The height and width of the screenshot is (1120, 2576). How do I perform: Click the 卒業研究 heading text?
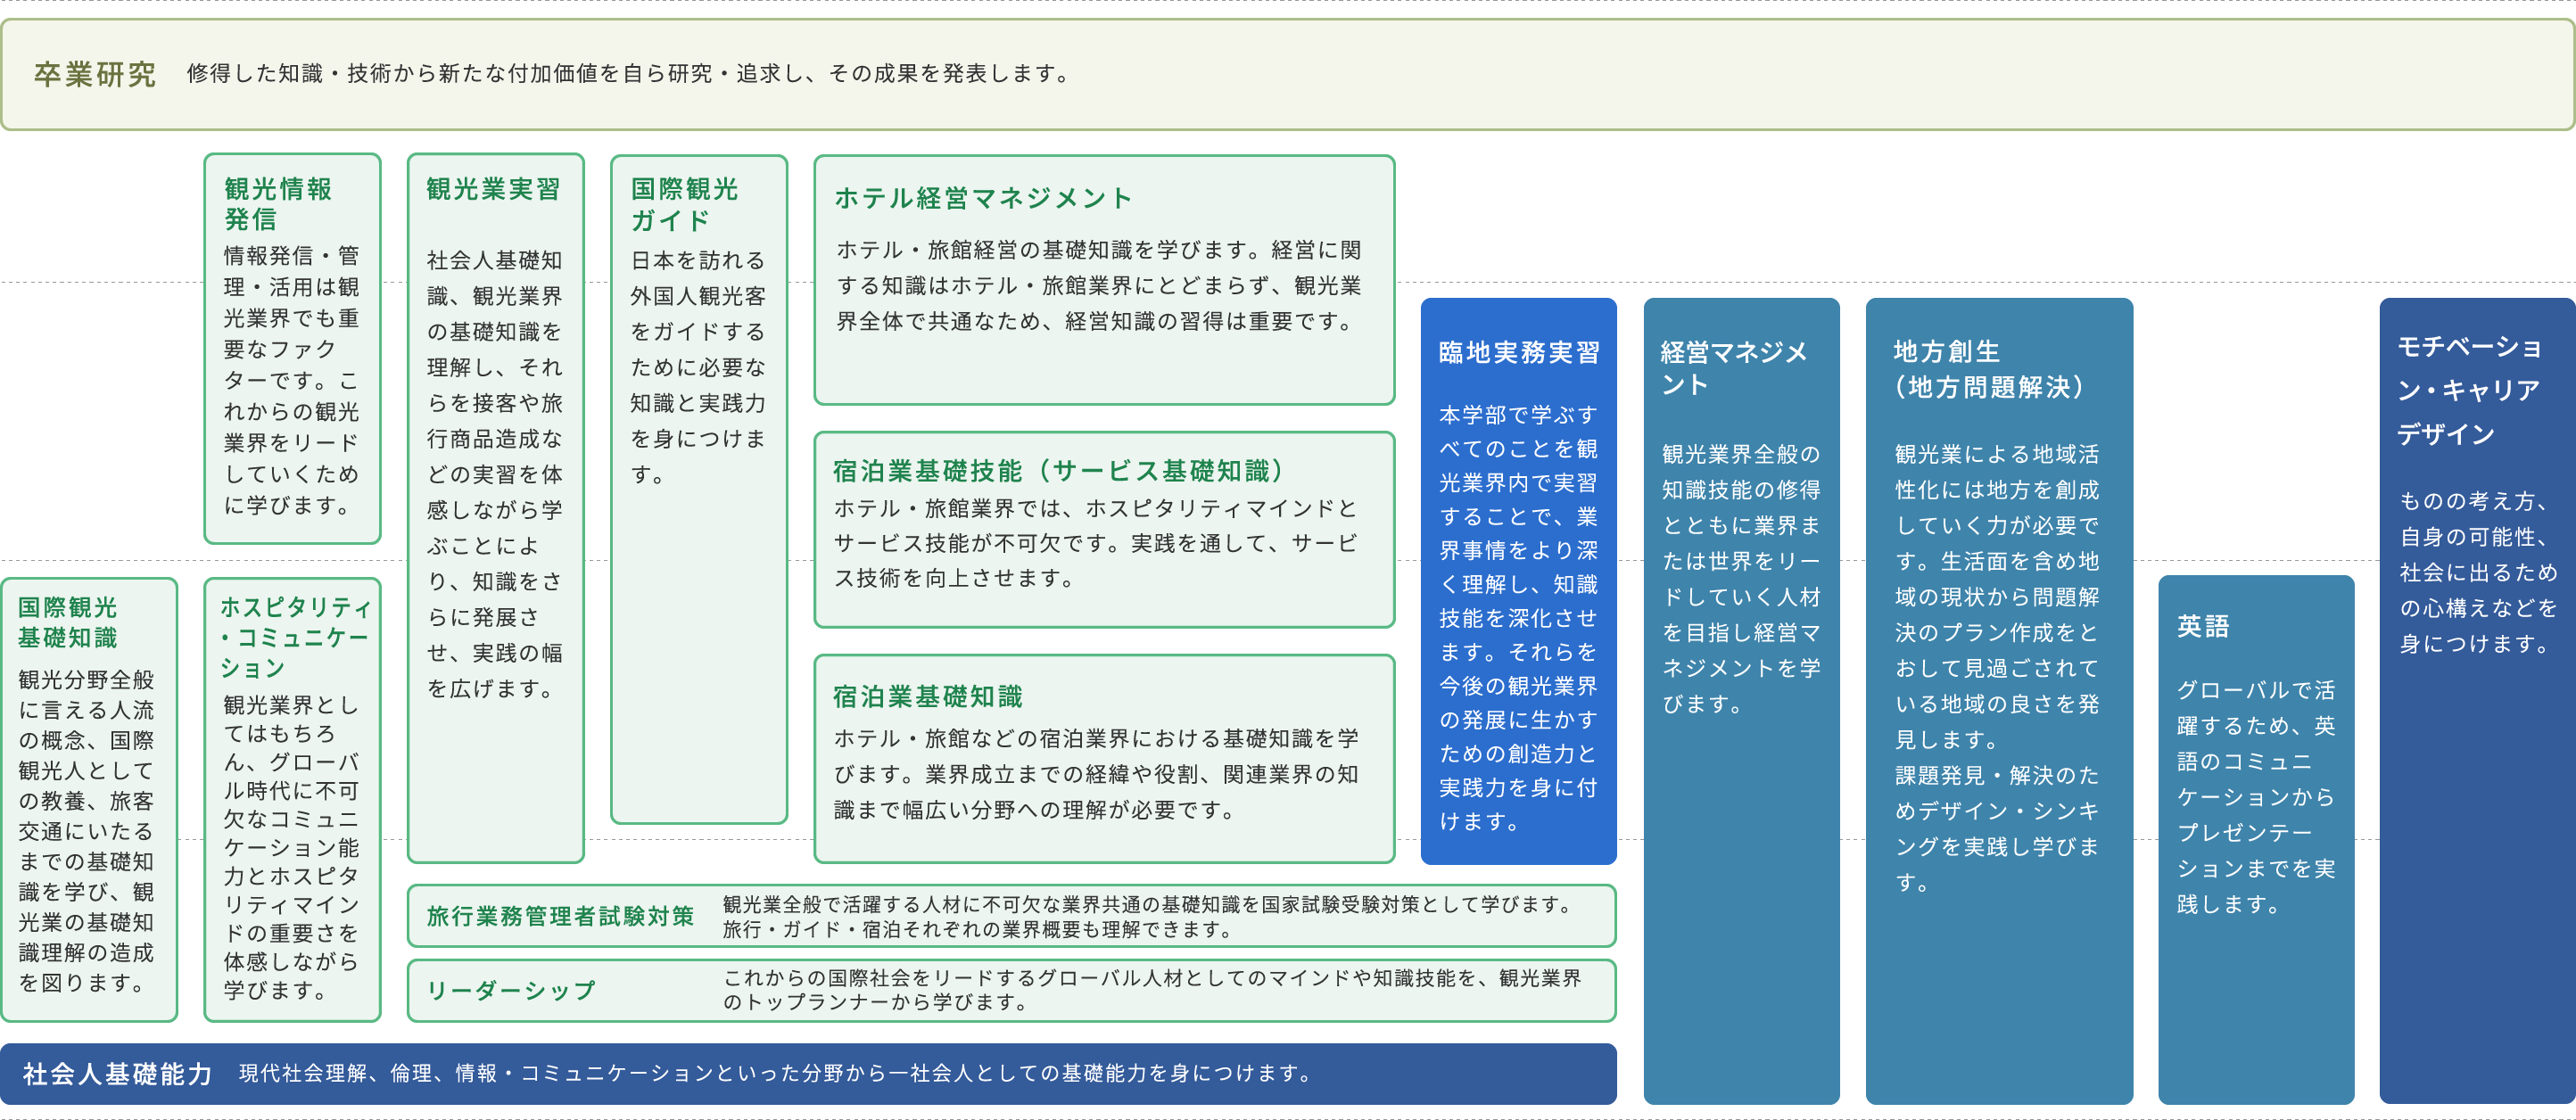point(95,74)
